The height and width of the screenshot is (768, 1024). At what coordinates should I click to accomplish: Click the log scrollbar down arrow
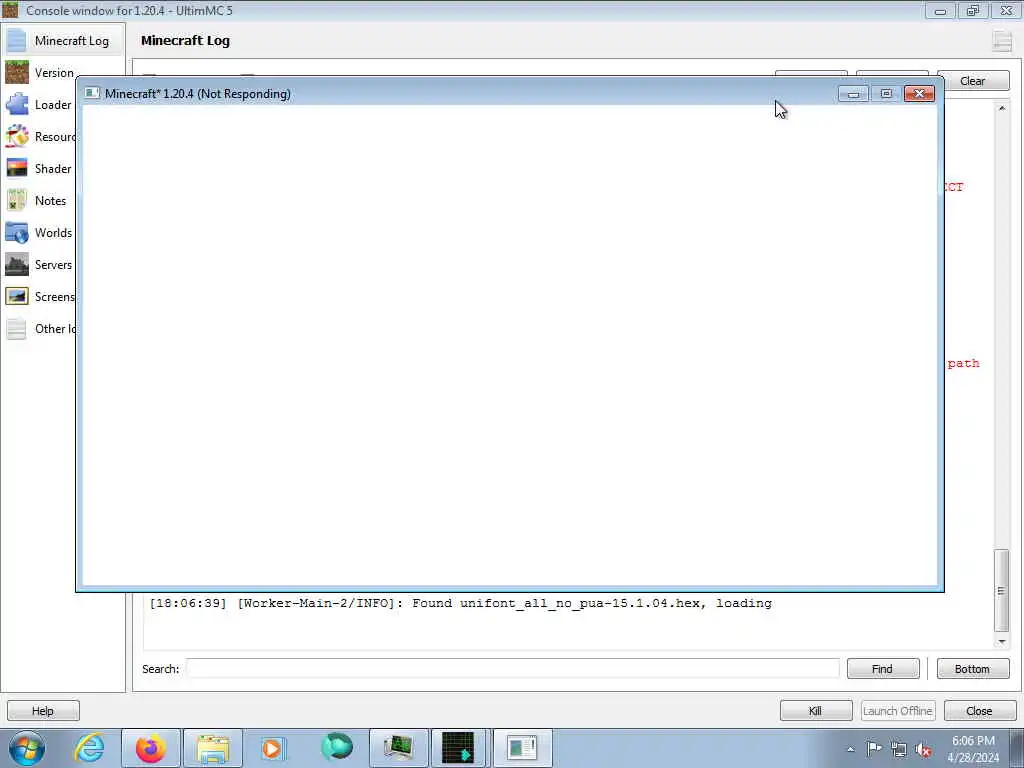click(1002, 642)
